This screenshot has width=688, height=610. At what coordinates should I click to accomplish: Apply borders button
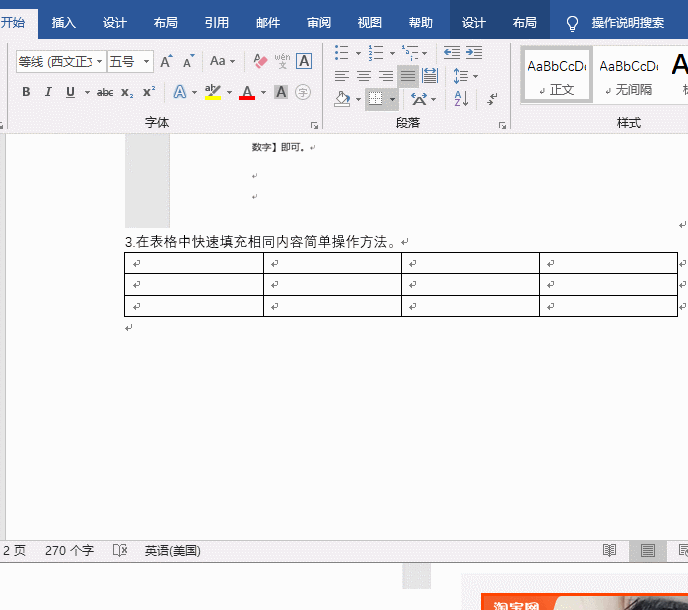pos(376,99)
